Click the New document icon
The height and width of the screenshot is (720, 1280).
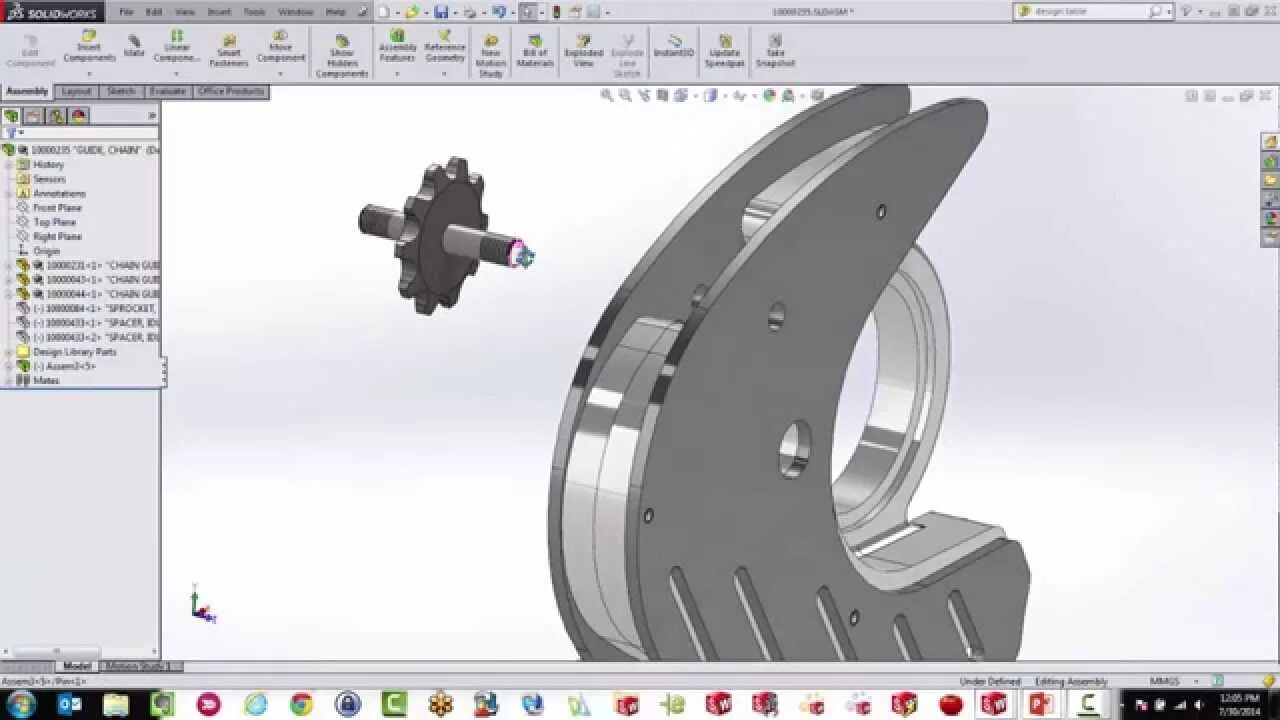pyautogui.click(x=383, y=12)
